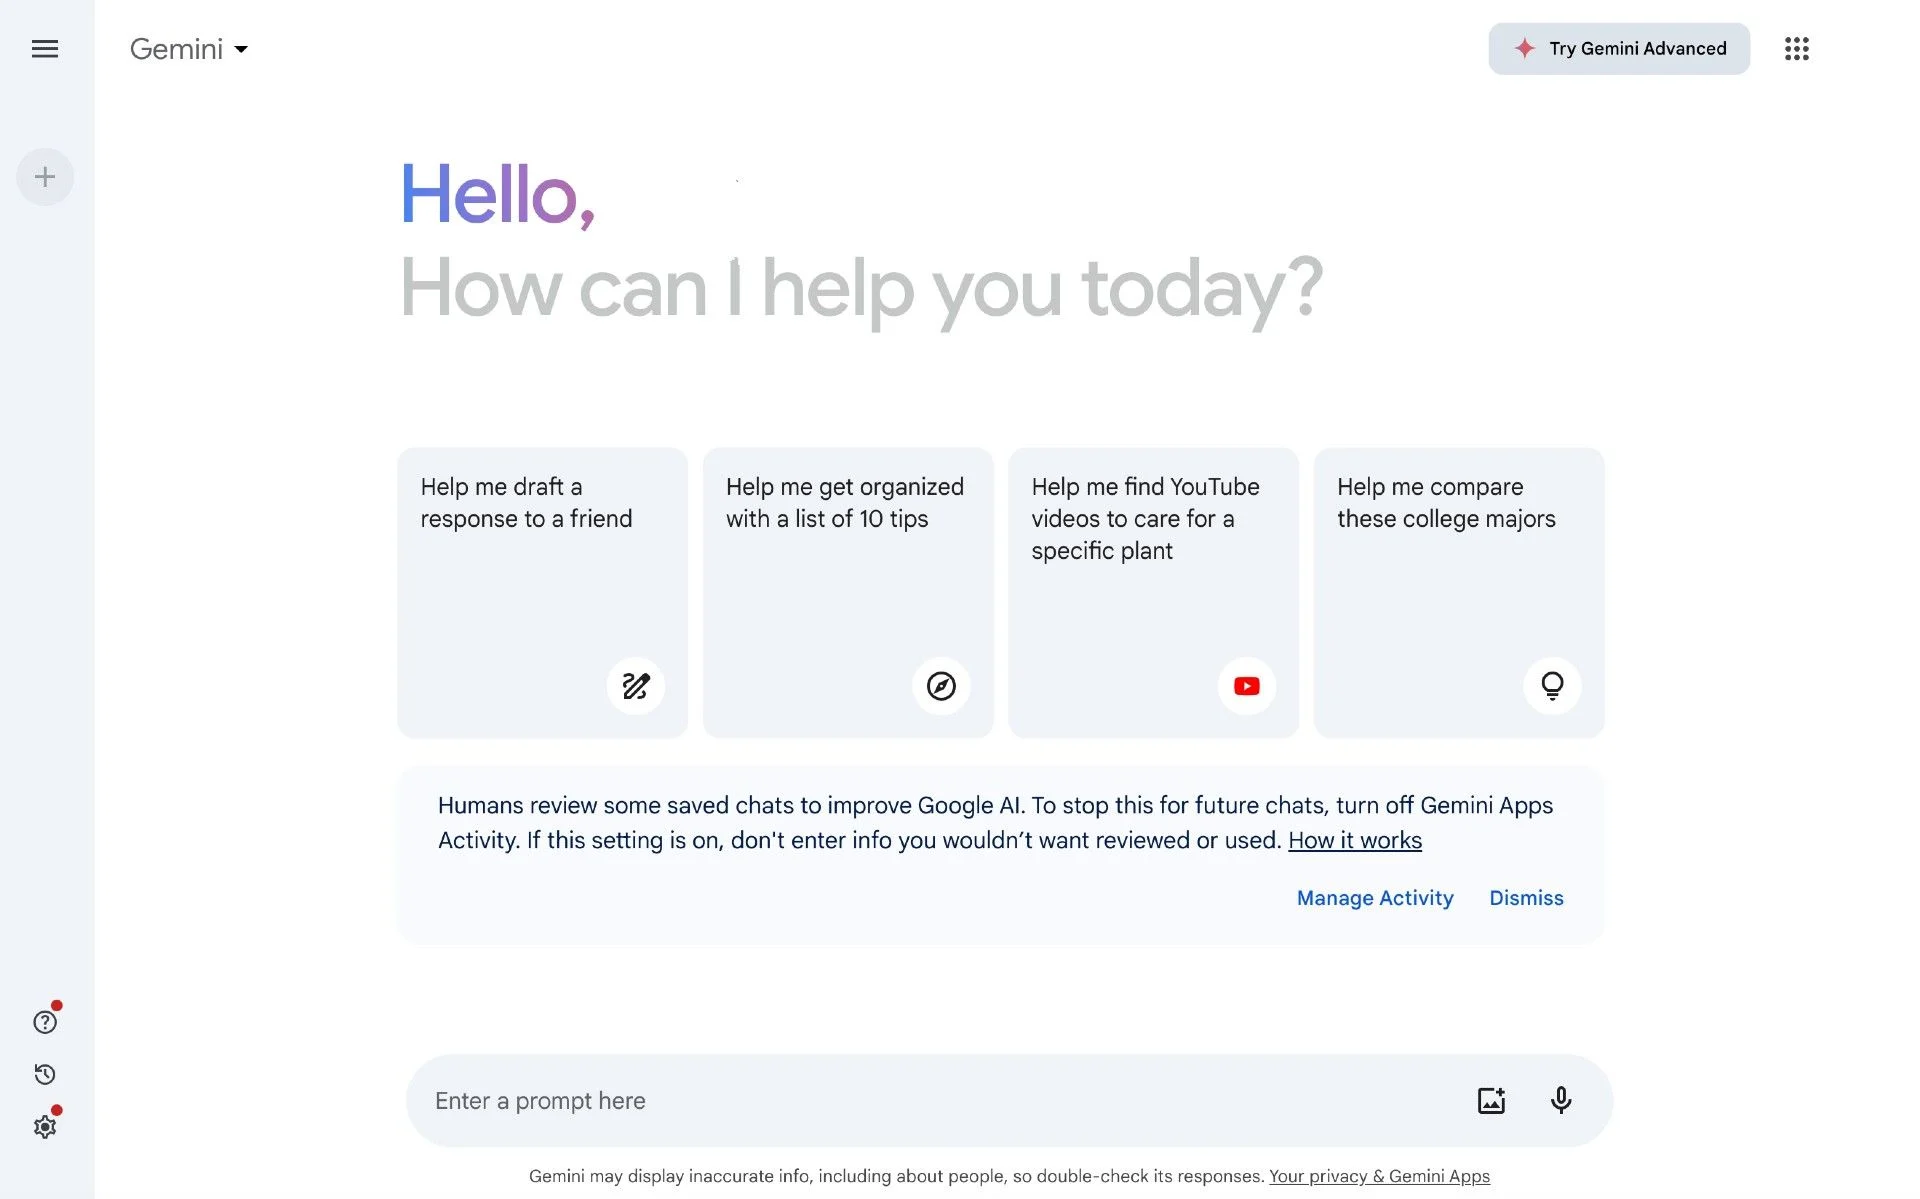Click the upload image icon
The image size is (1920, 1199).
pos(1491,1100)
